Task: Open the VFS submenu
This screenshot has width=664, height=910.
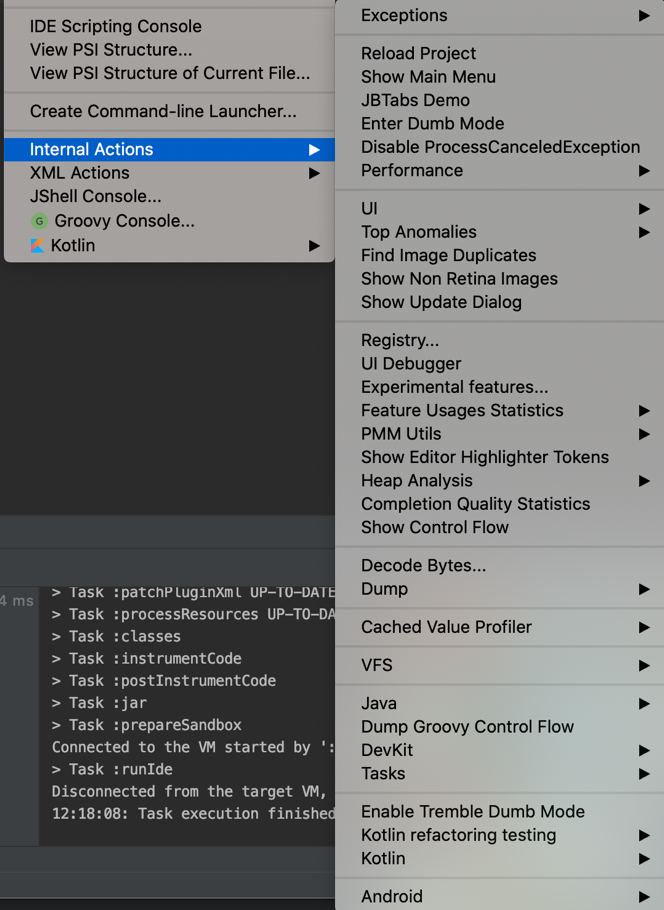Action: 644,665
